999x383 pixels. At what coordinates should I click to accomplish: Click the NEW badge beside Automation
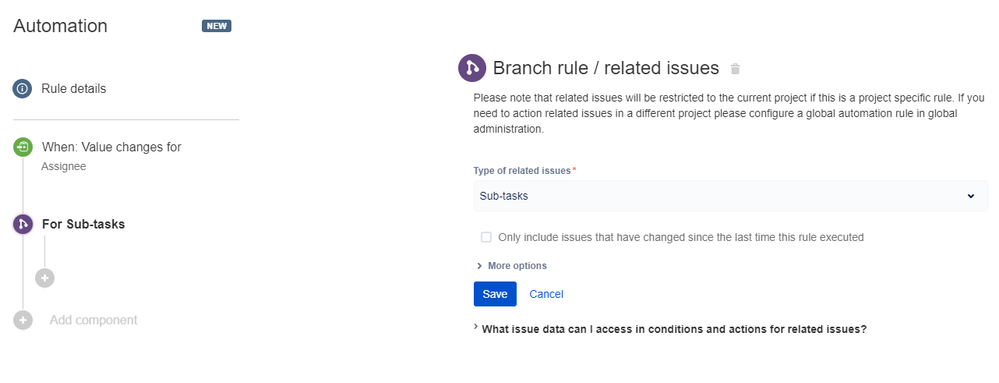pos(217,26)
